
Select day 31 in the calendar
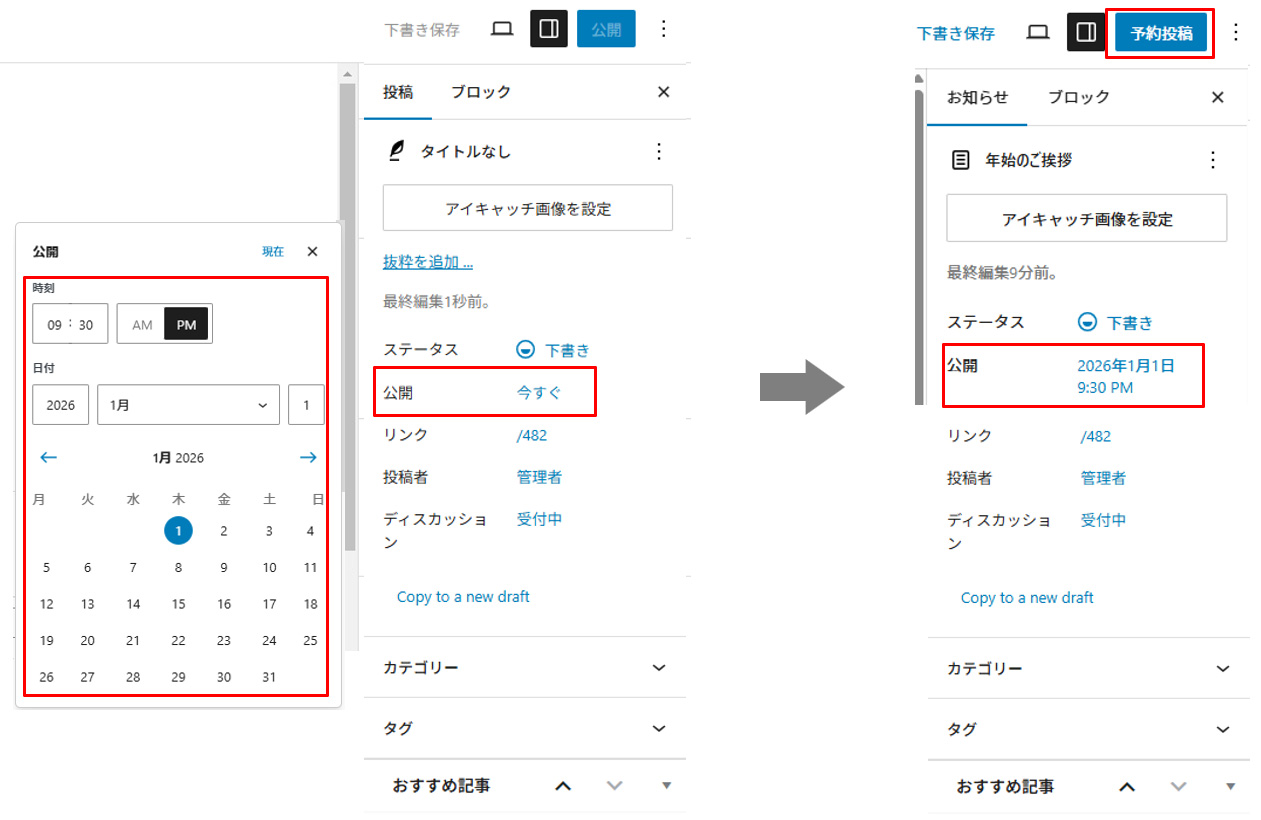click(269, 677)
